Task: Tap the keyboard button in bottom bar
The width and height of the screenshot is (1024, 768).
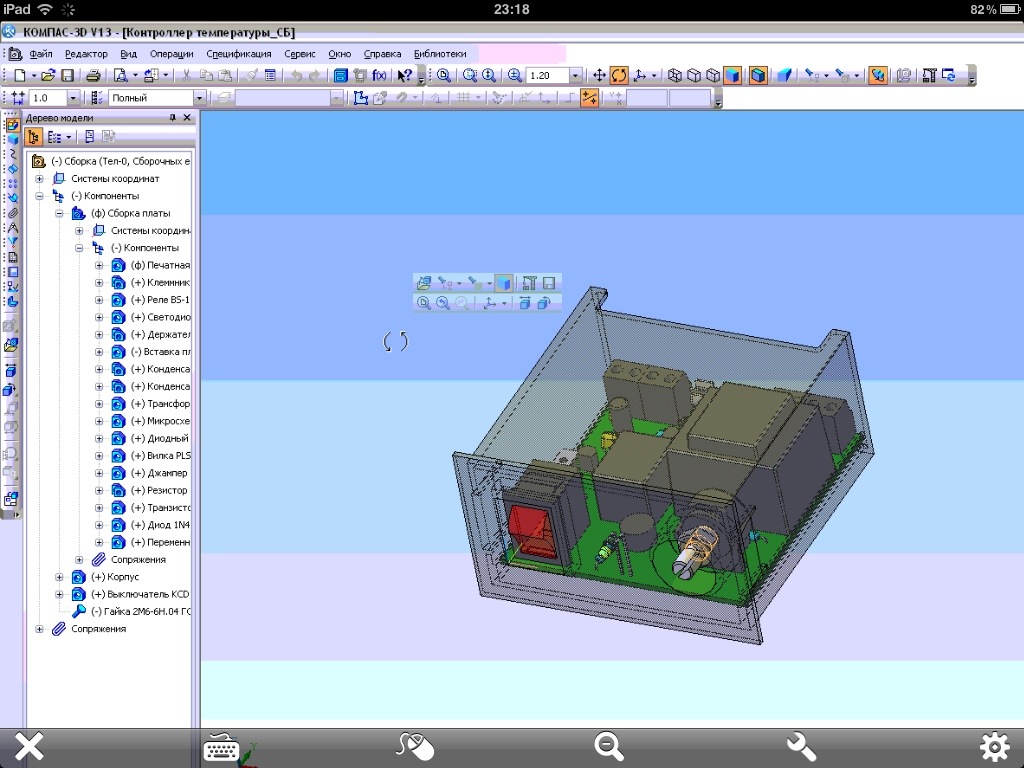Action: click(224, 747)
